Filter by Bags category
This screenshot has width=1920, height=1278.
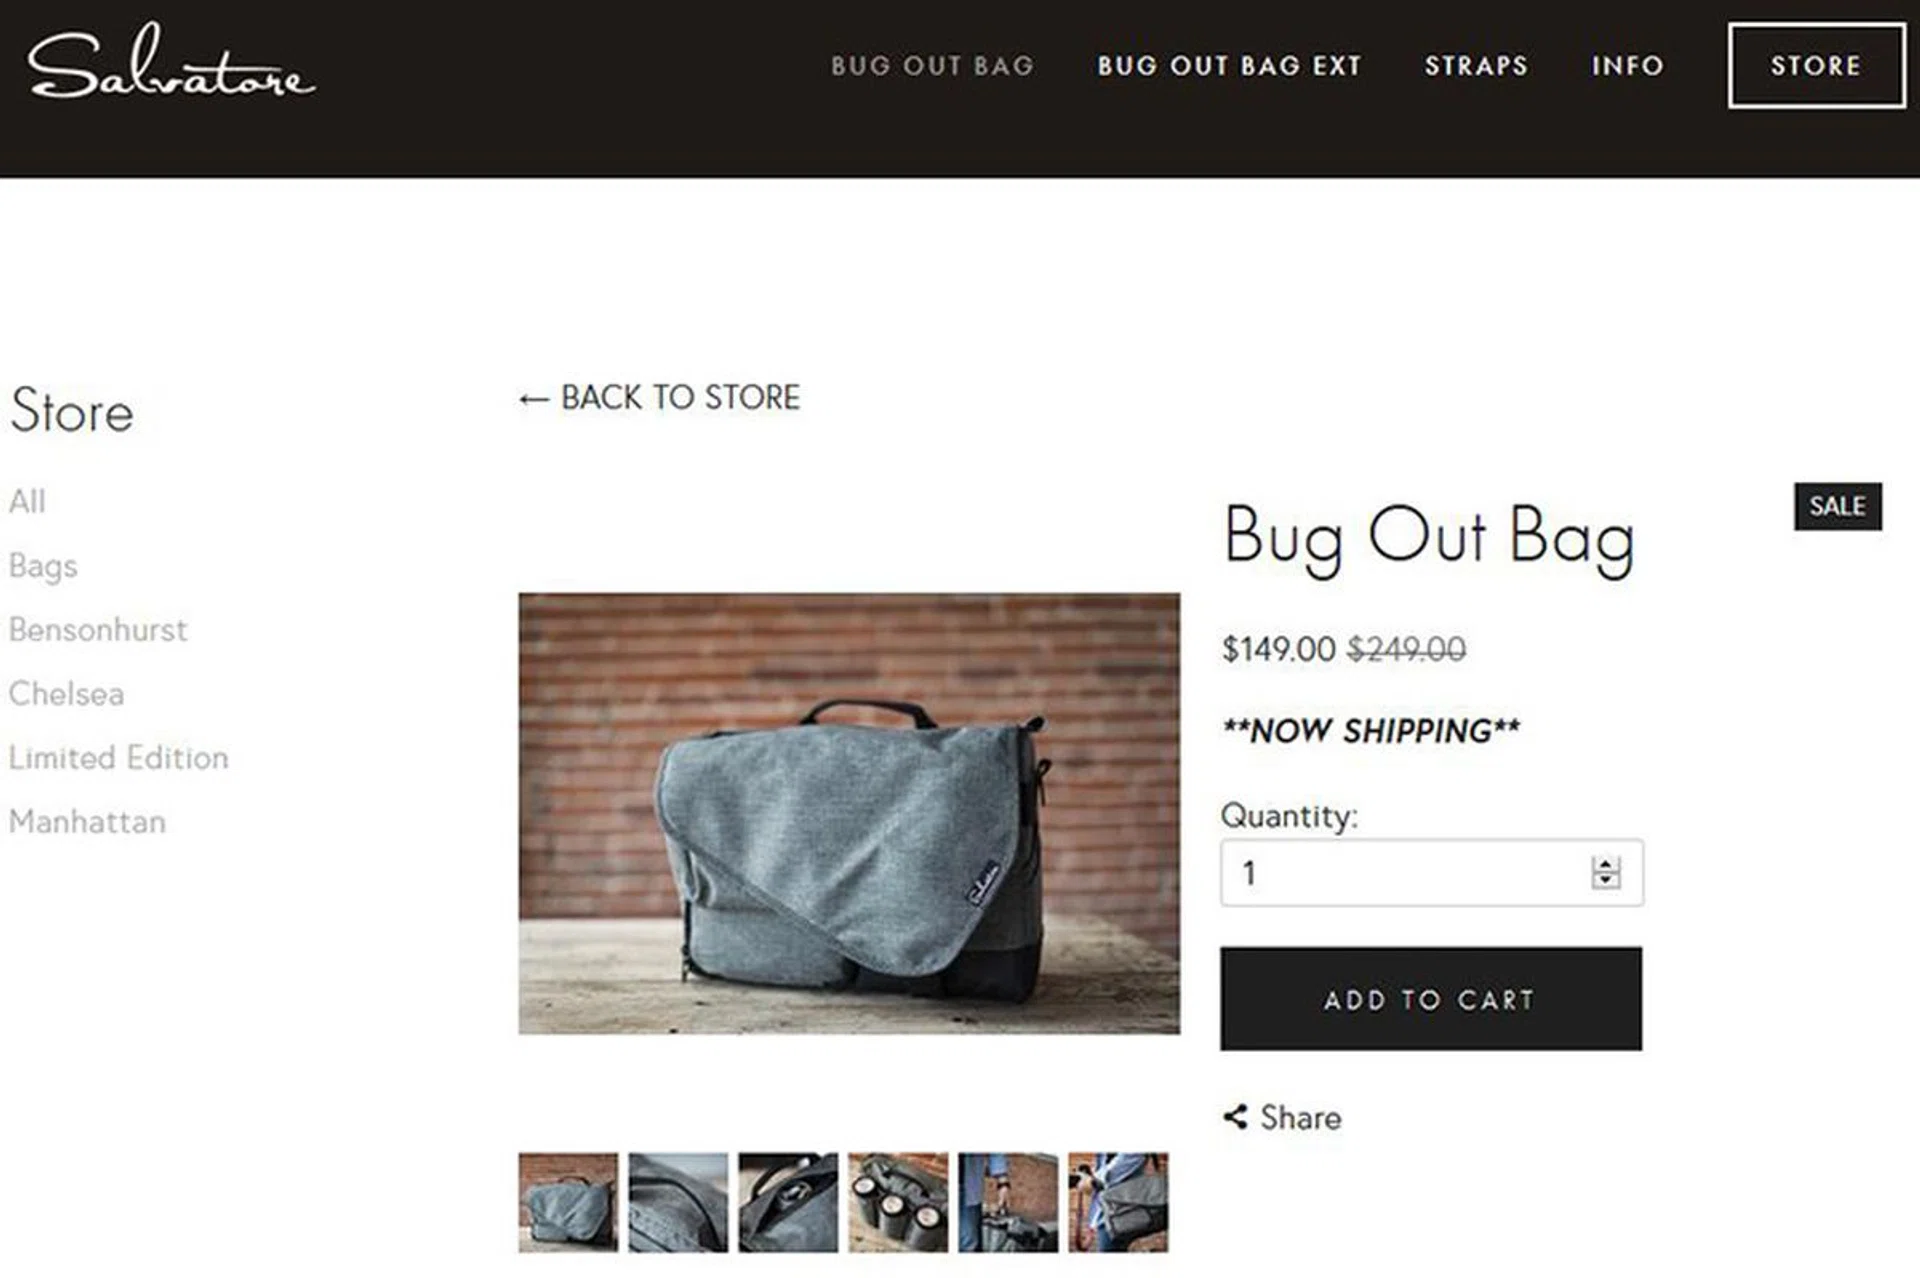[43, 566]
